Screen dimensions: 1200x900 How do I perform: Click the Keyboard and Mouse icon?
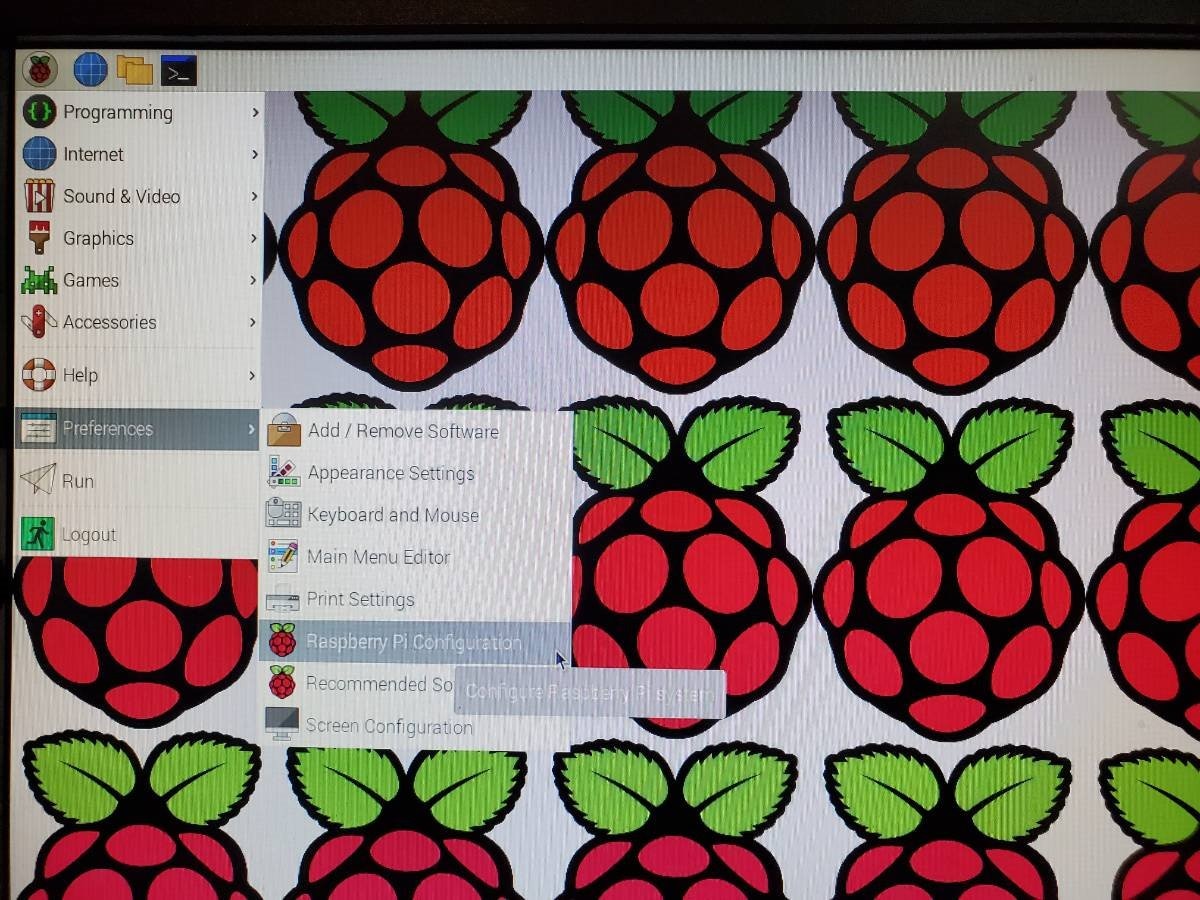(283, 514)
